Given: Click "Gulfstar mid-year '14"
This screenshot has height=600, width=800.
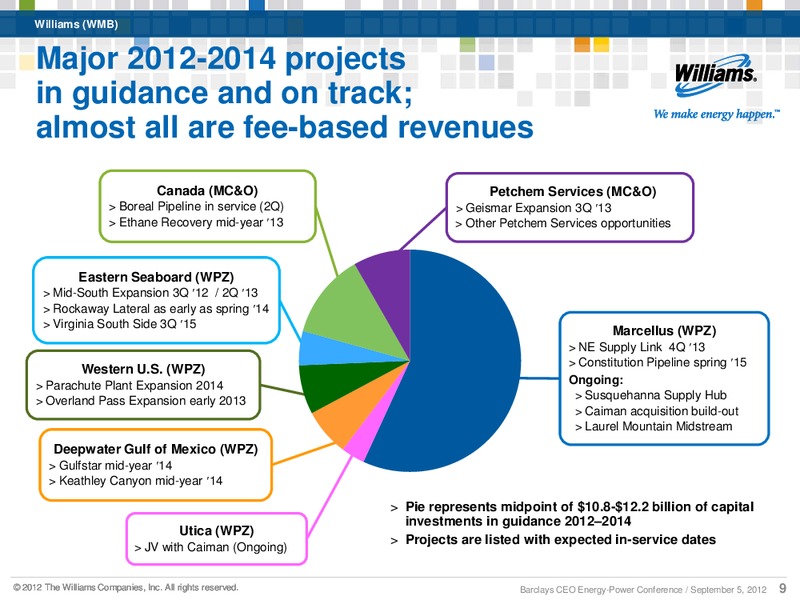Looking at the screenshot, I should coord(115,465).
